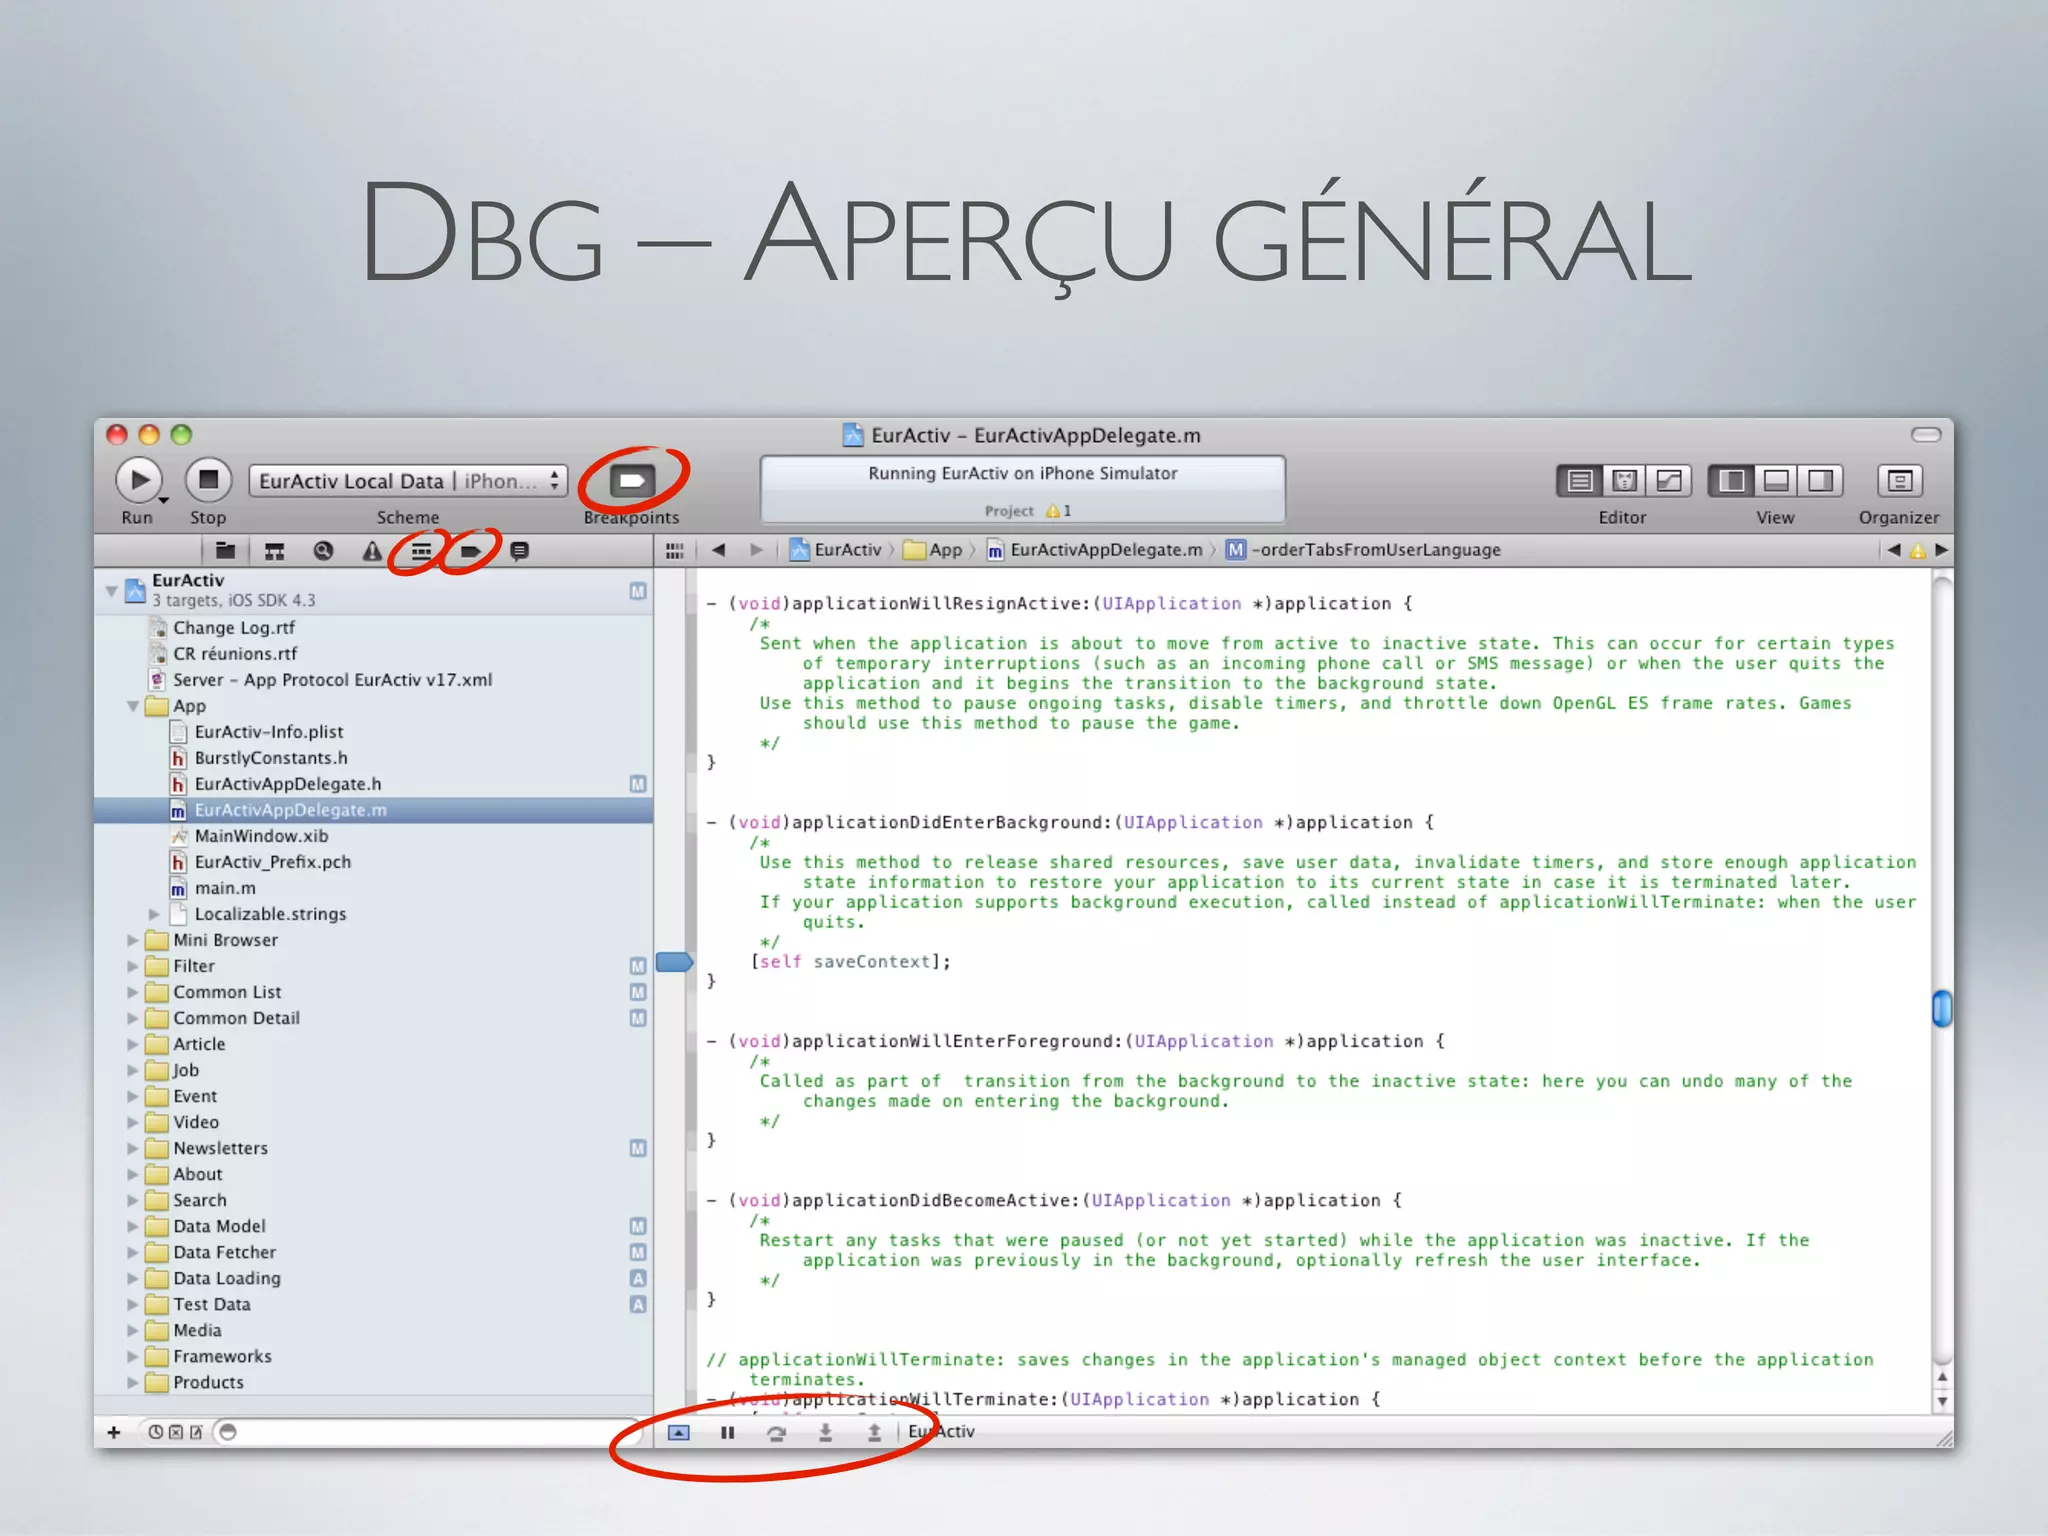
Task: Click -orderTabsFromUserLanguage in jump bar
Action: (x=1364, y=549)
